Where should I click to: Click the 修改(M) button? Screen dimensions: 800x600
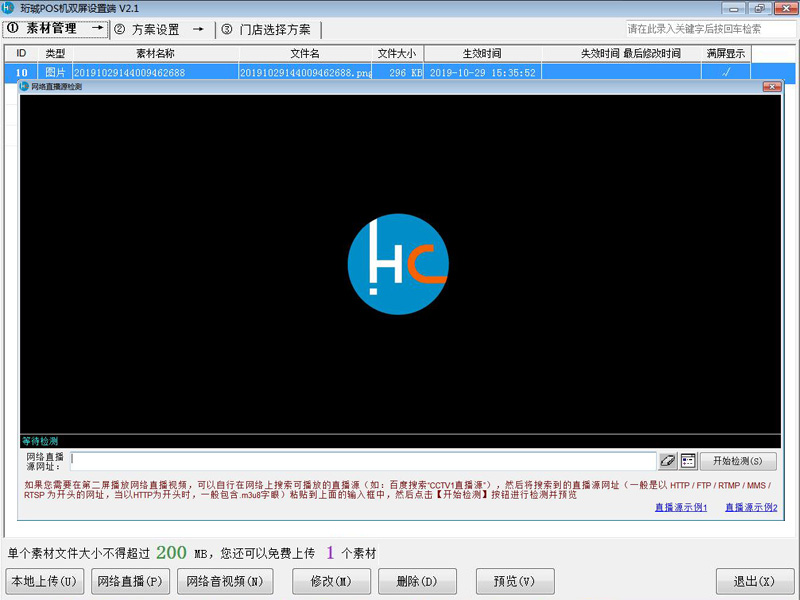(x=331, y=582)
